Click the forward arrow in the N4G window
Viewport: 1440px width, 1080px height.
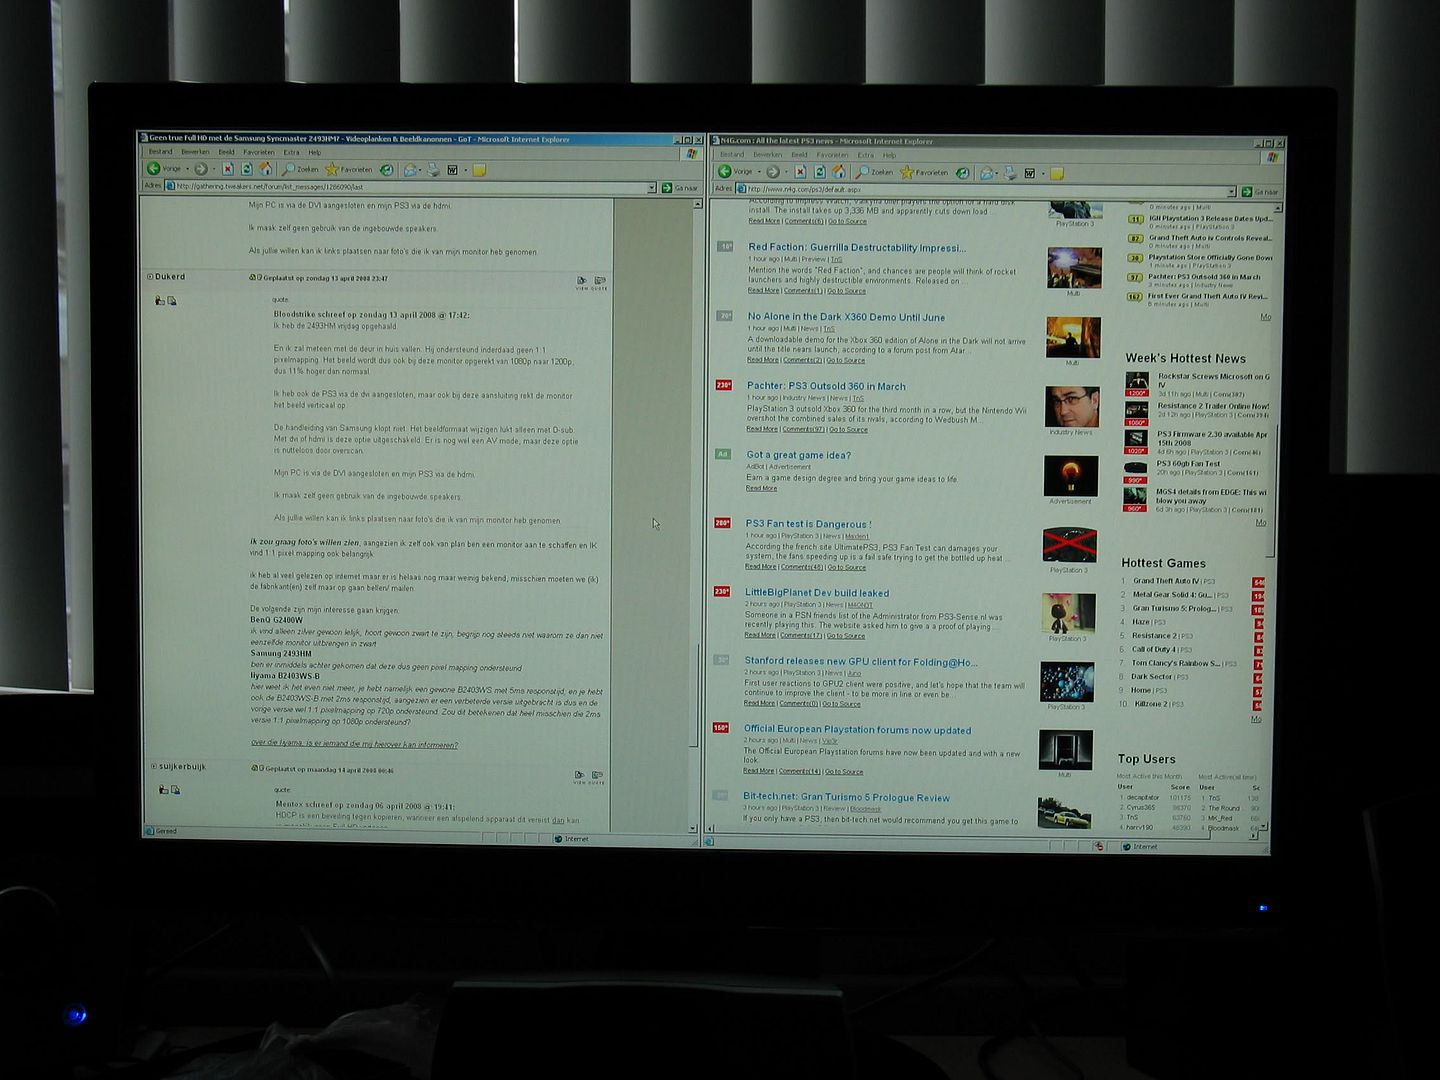tap(773, 172)
